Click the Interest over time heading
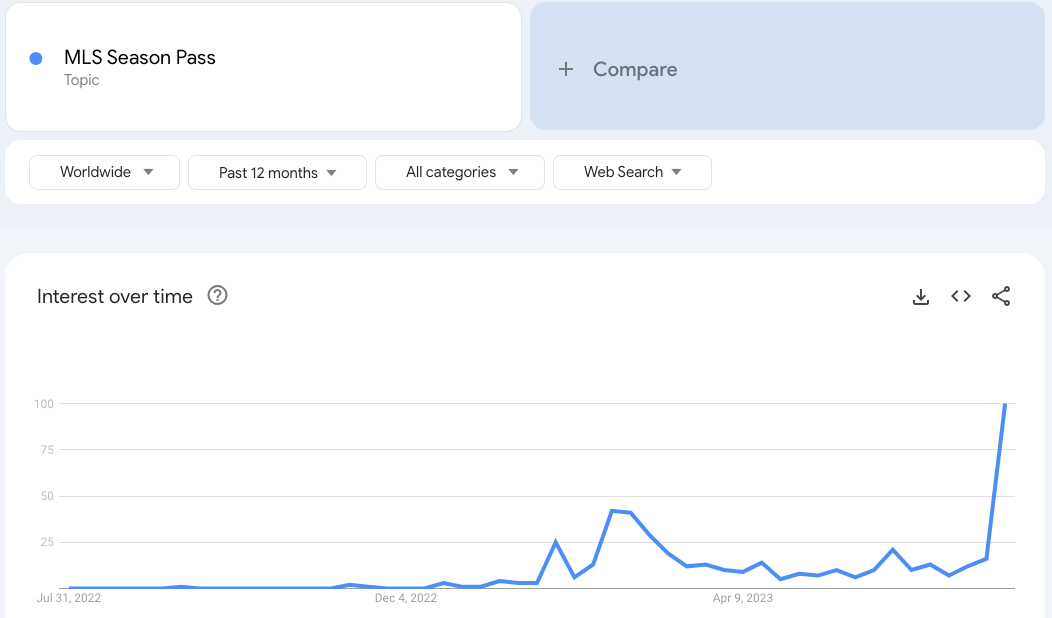This screenshot has width=1052, height=618. [115, 296]
